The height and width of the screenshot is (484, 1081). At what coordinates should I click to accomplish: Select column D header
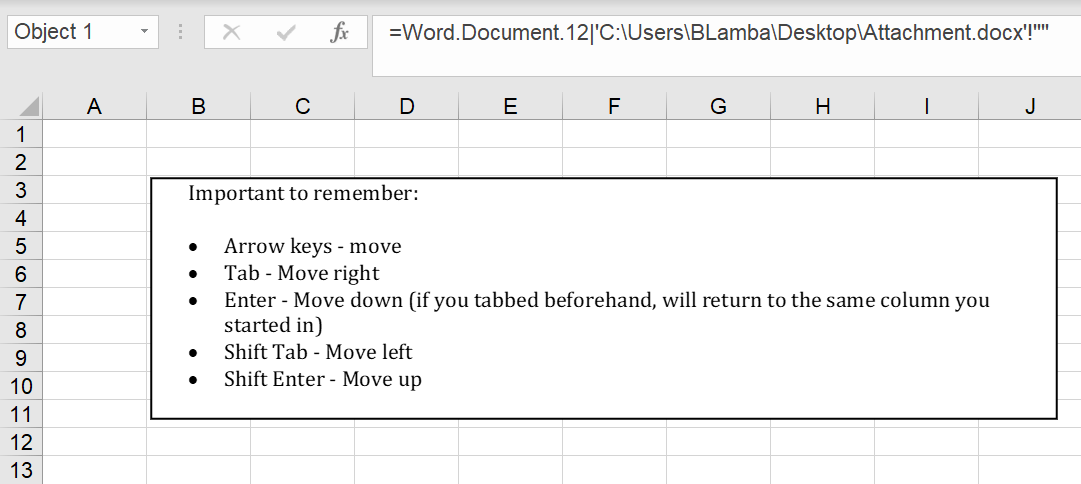(x=406, y=106)
